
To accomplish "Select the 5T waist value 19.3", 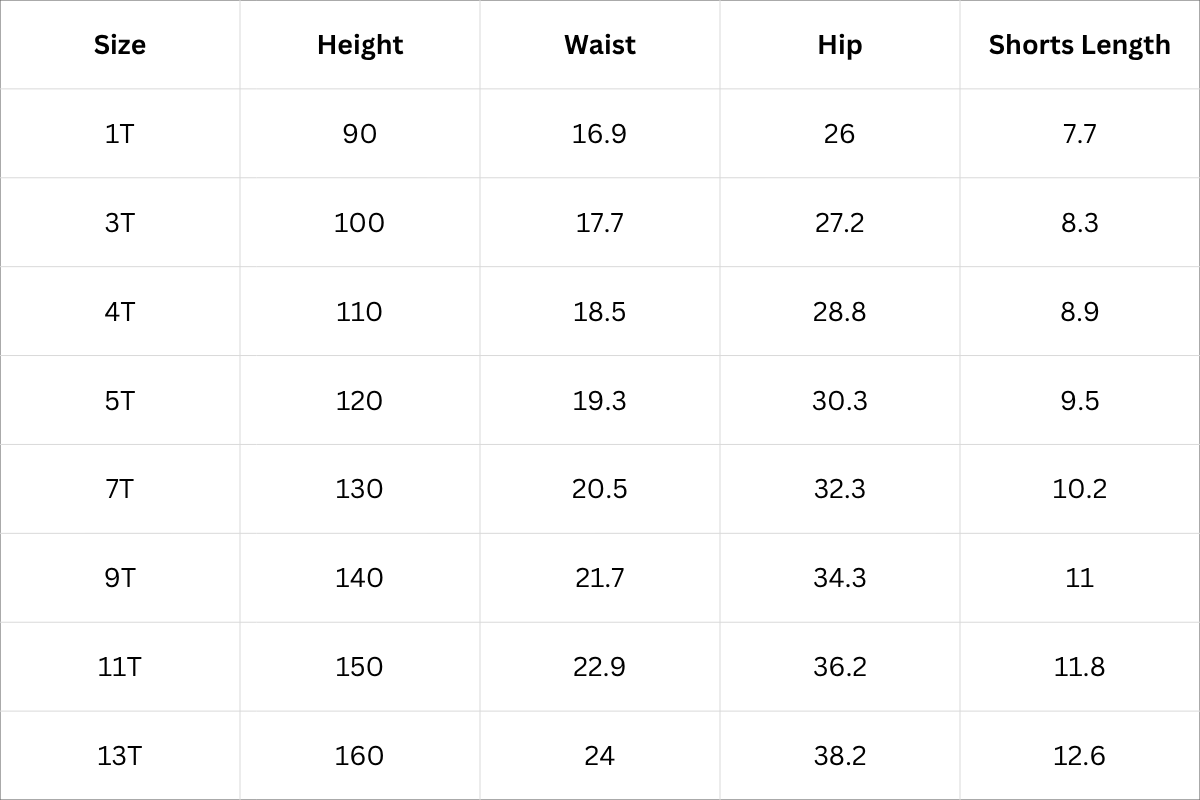I will click(x=600, y=401).
